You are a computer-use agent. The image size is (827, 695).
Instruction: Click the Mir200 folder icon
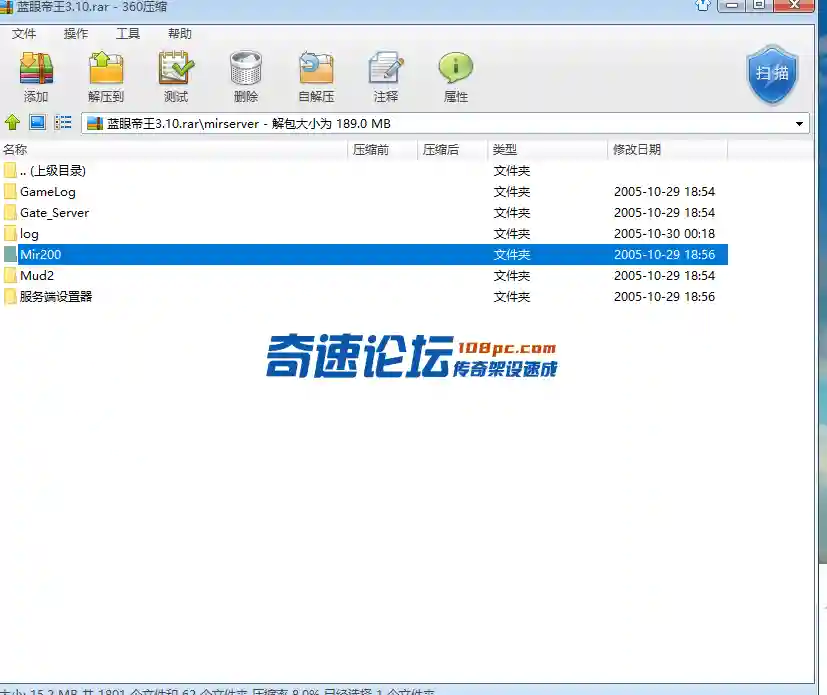[x=10, y=254]
